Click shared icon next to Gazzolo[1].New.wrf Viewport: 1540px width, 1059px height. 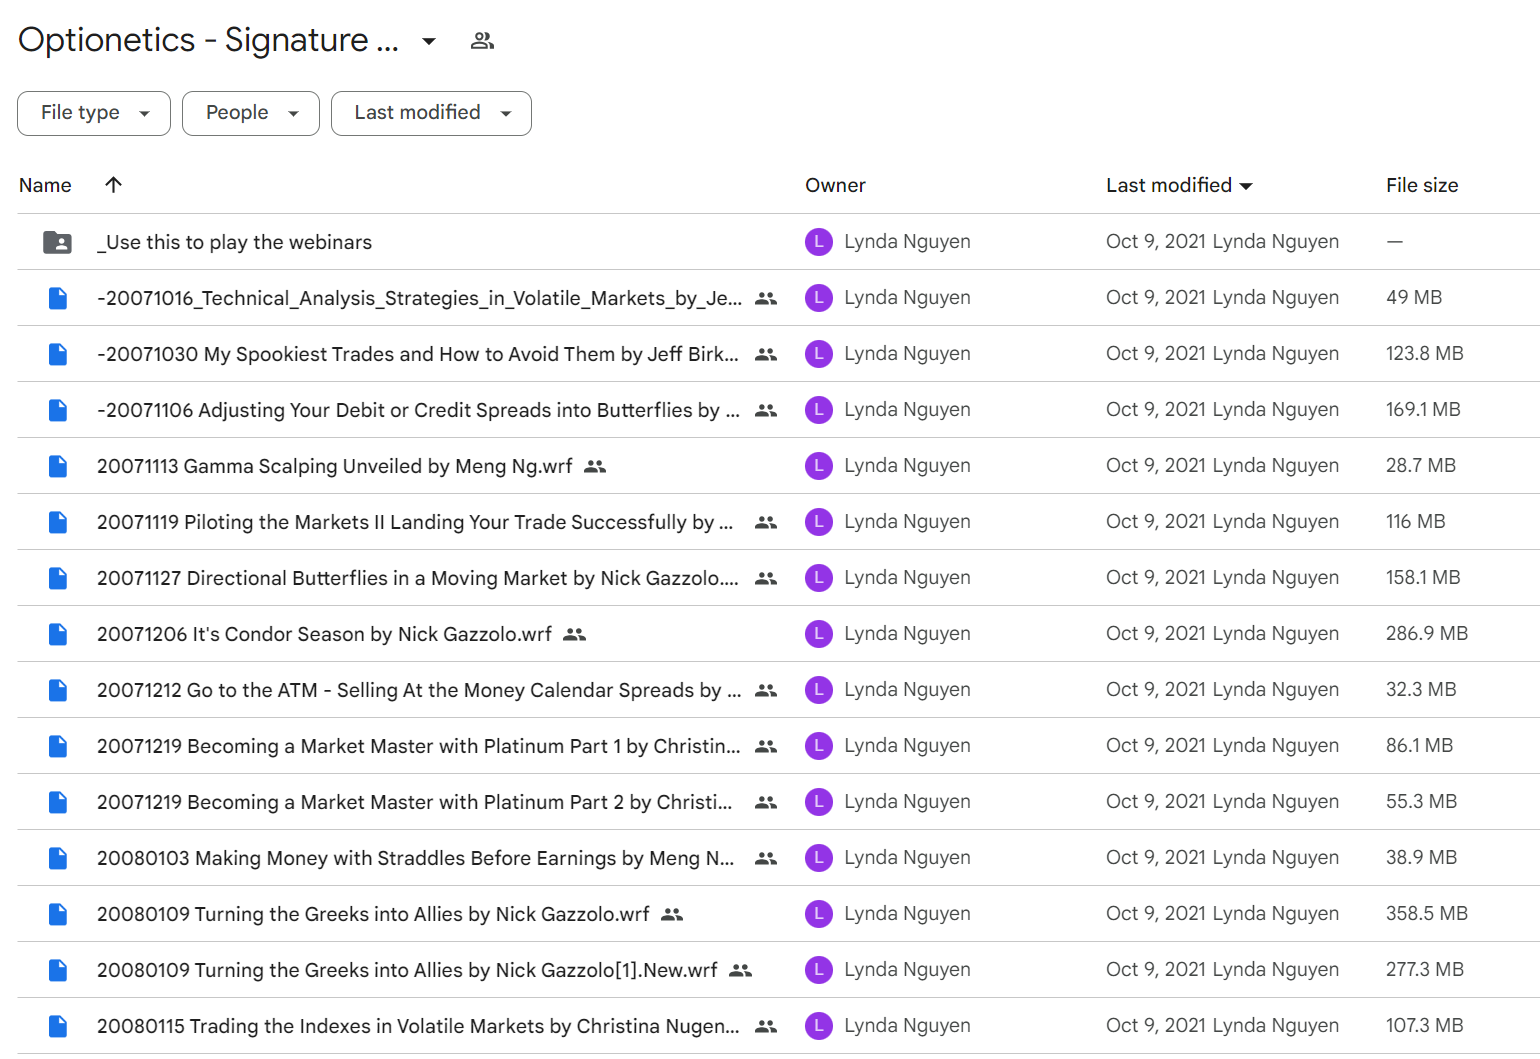click(740, 970)
